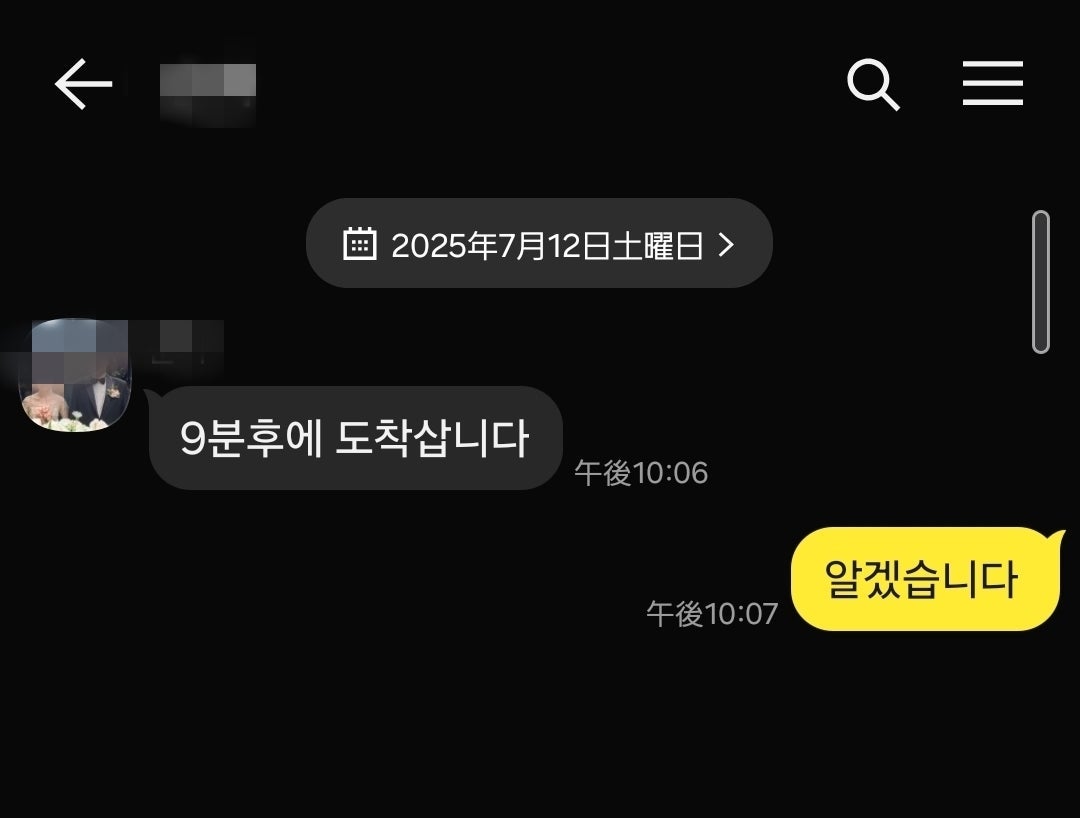This screenshot has height=818, width=1080.
Task: Open sender's wedding profile picture
Action: (x=74, y=375)
